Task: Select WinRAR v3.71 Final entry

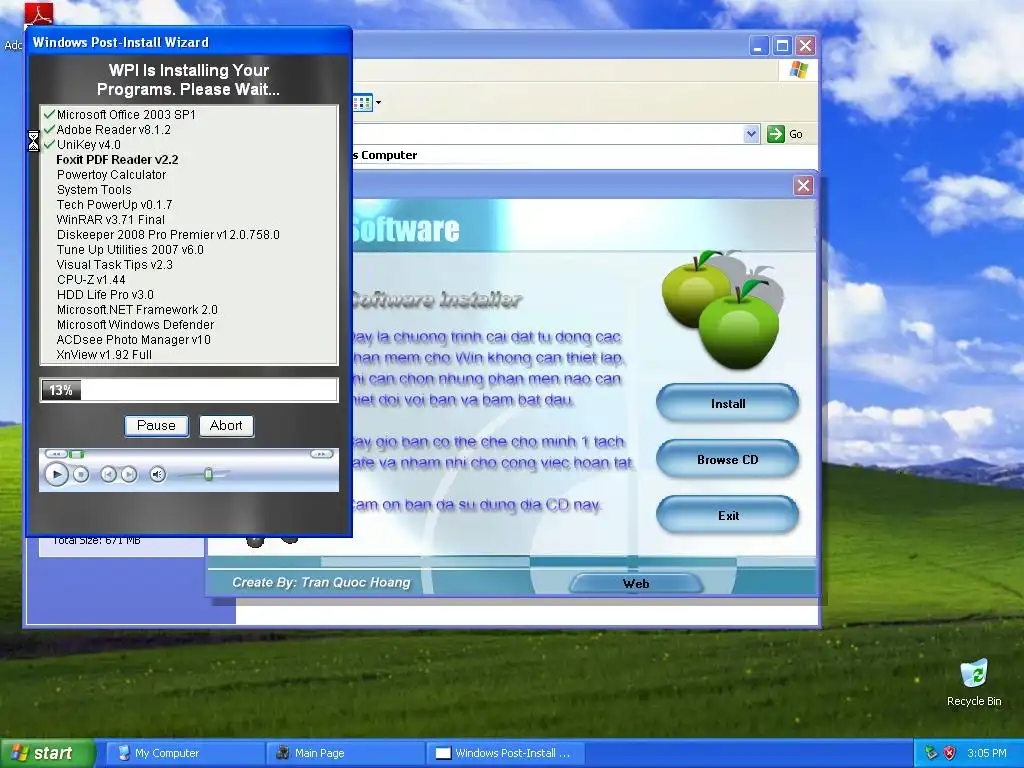Action: (x=110, y=219)
